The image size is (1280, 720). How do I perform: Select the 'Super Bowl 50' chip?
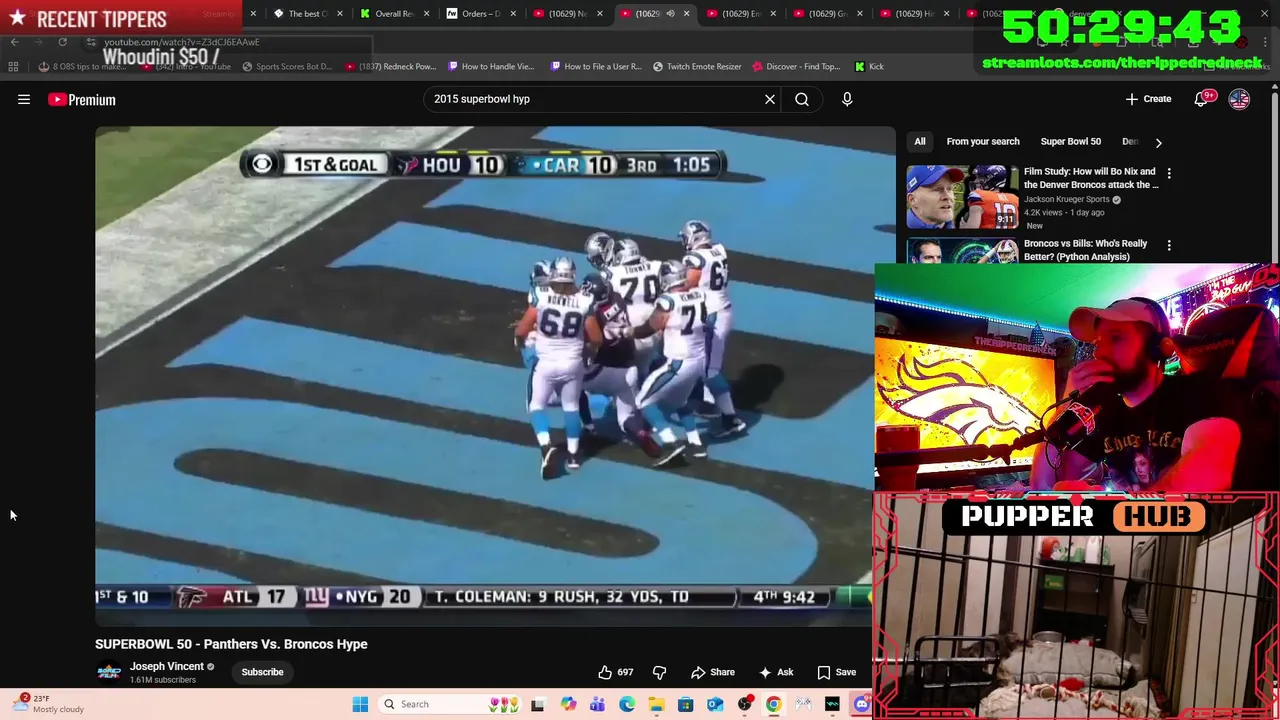pyautogui.click(x=1070, y=142)
